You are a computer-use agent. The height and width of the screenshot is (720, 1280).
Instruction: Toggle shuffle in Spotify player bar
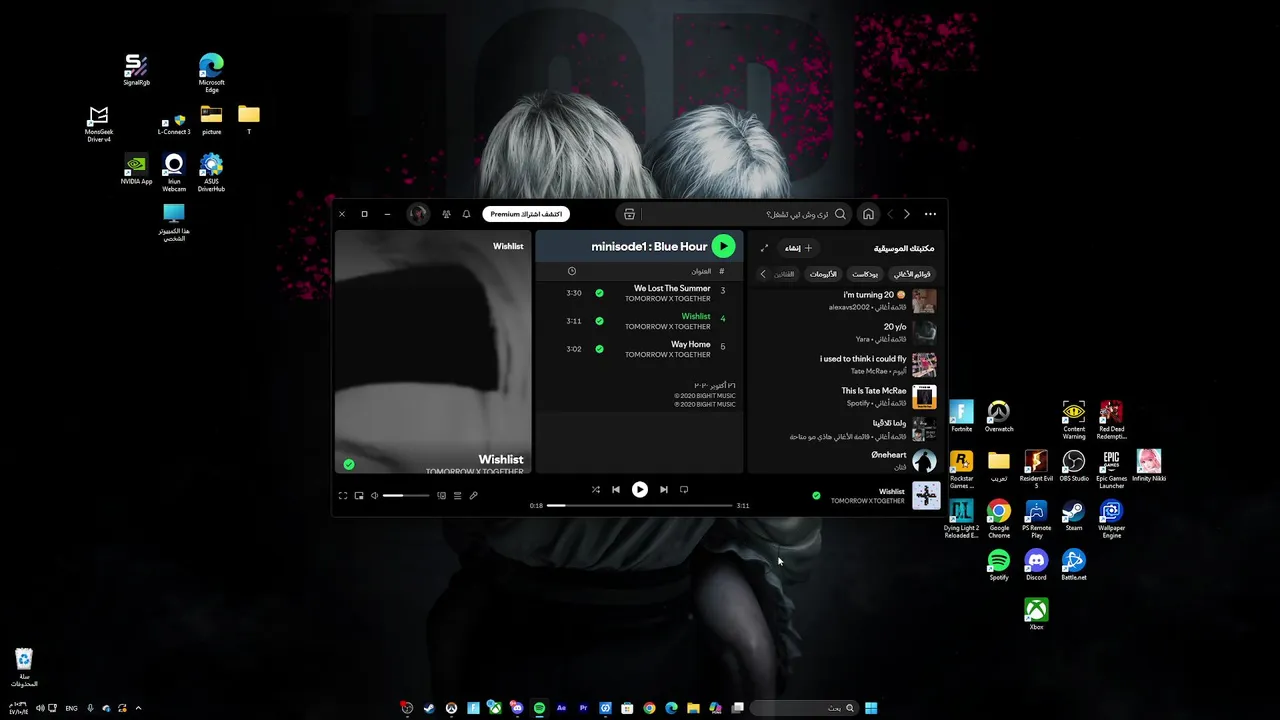(x=596, y=490)
